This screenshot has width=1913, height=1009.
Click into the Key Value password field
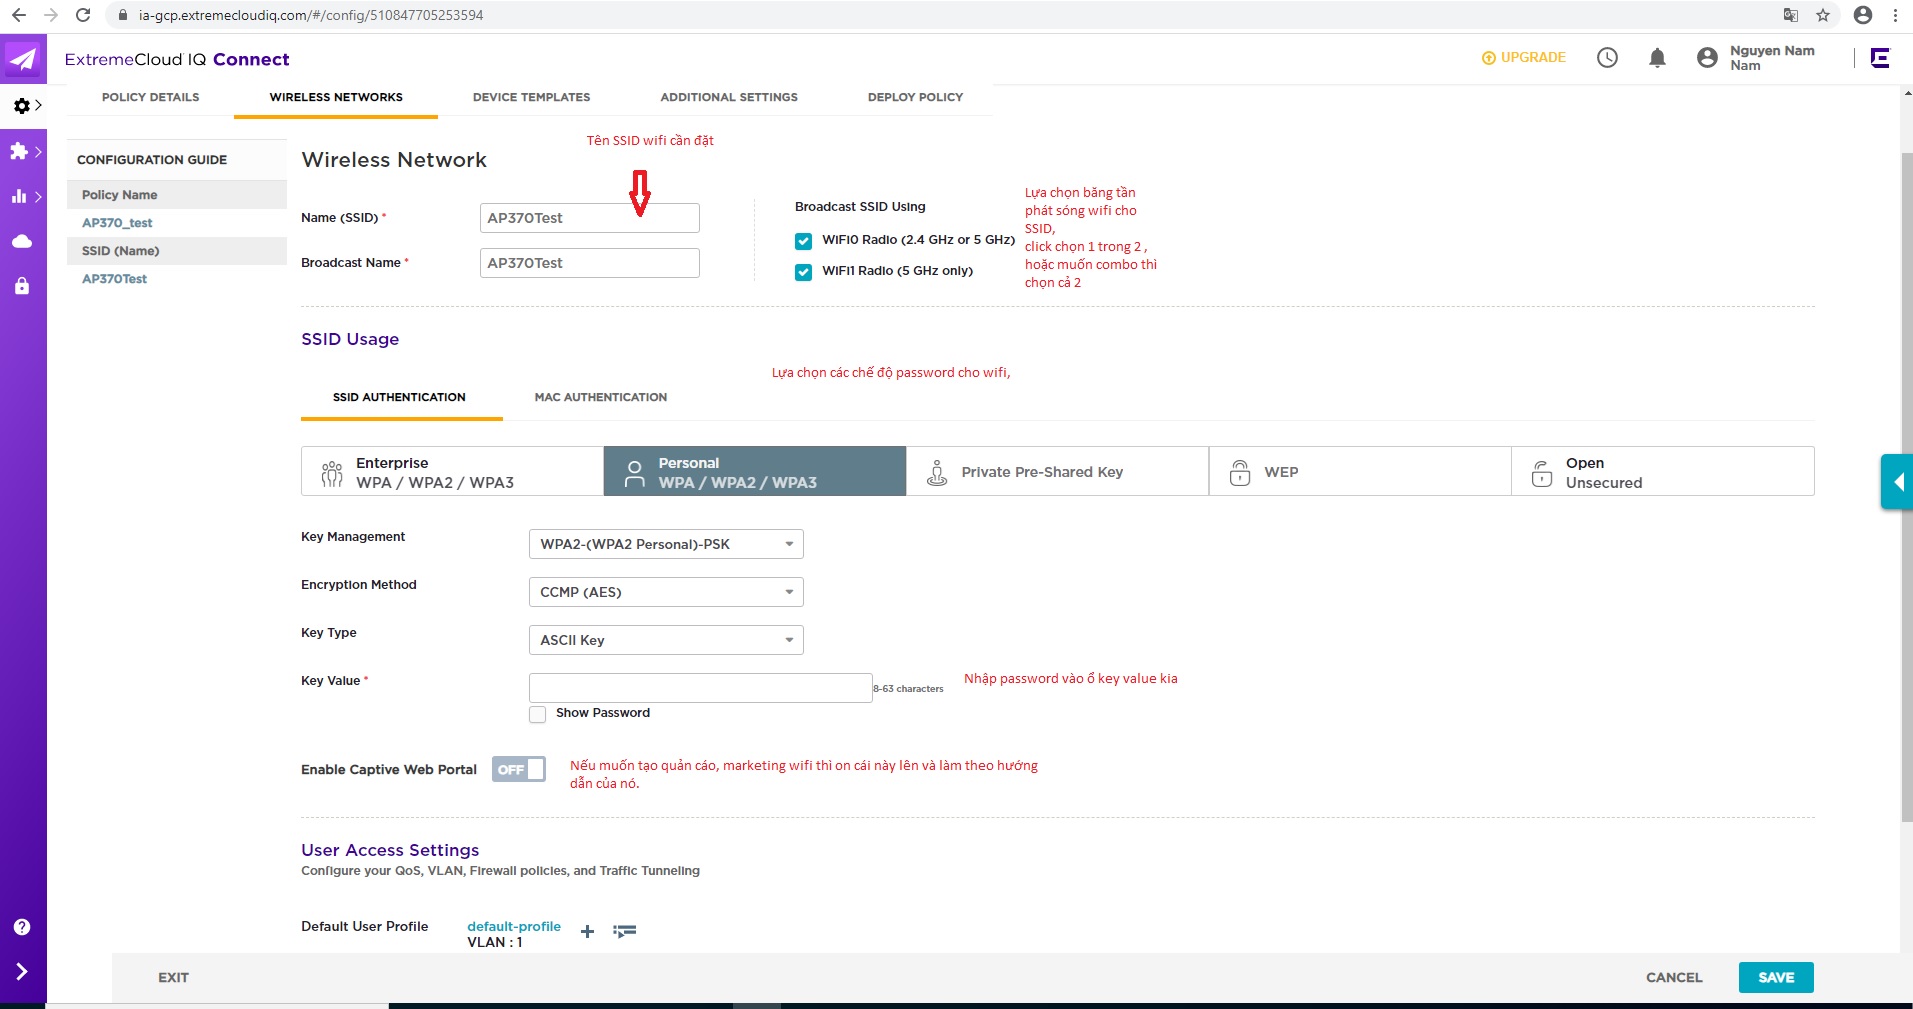700,688
